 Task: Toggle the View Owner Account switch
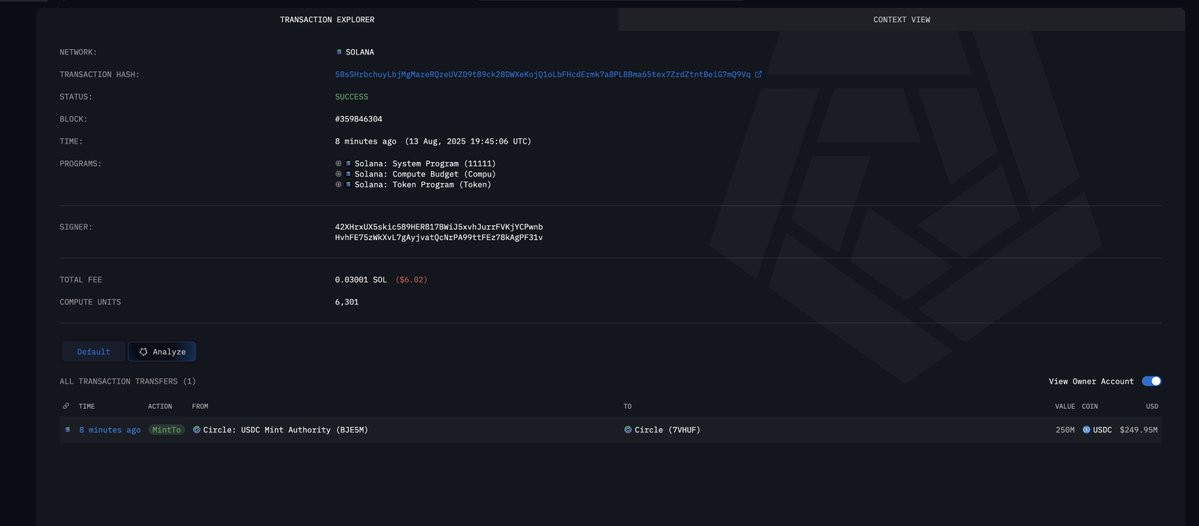pyautogui.click(x=1151, y=381)
